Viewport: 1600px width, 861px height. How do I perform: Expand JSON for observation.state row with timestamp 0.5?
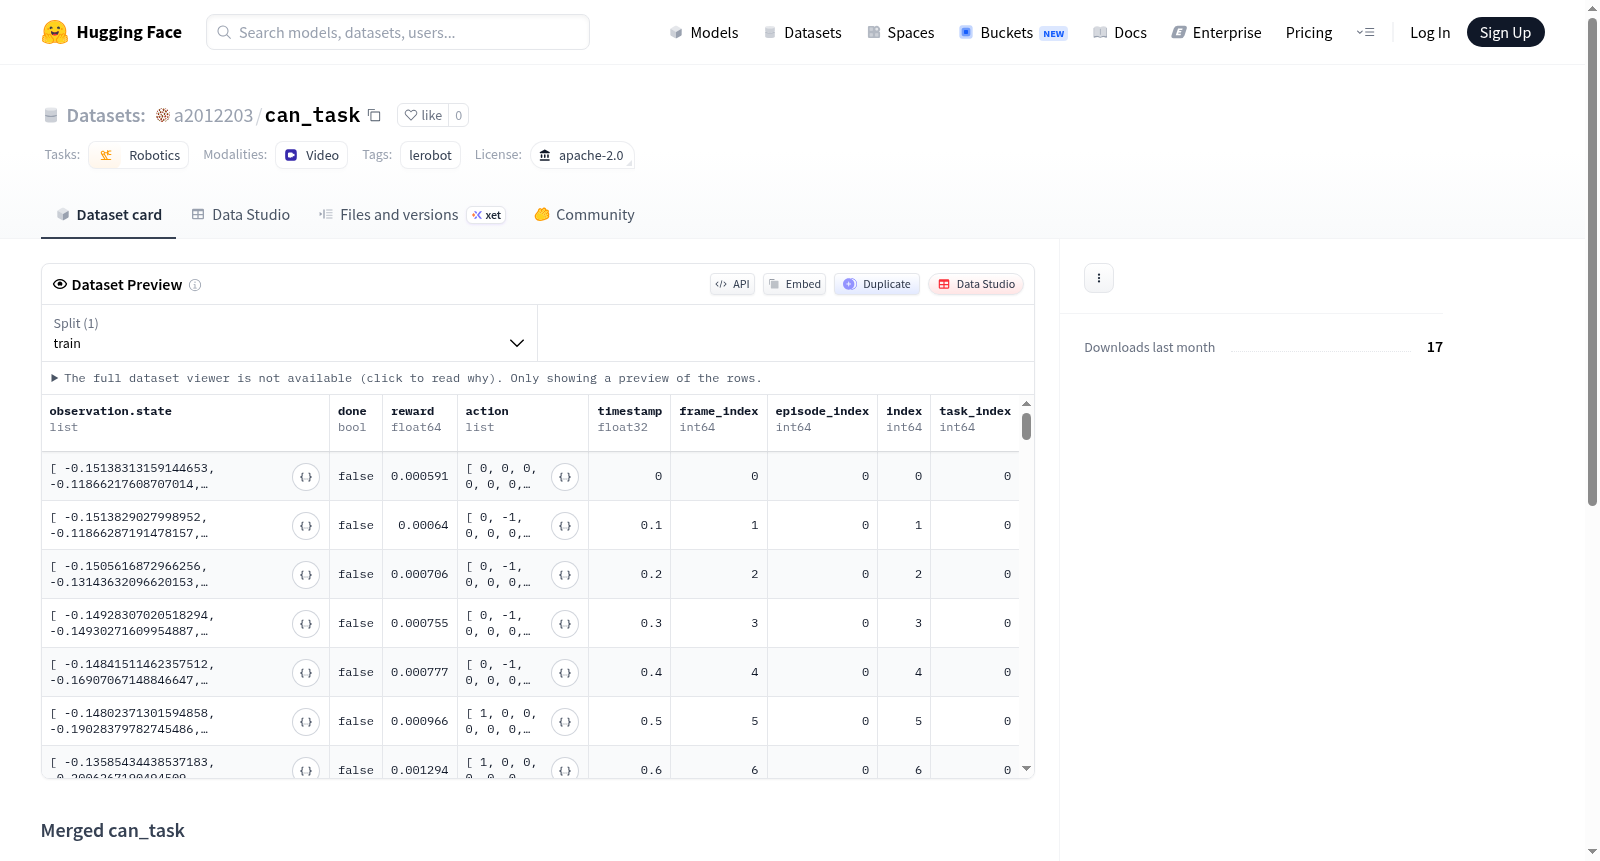306,722
